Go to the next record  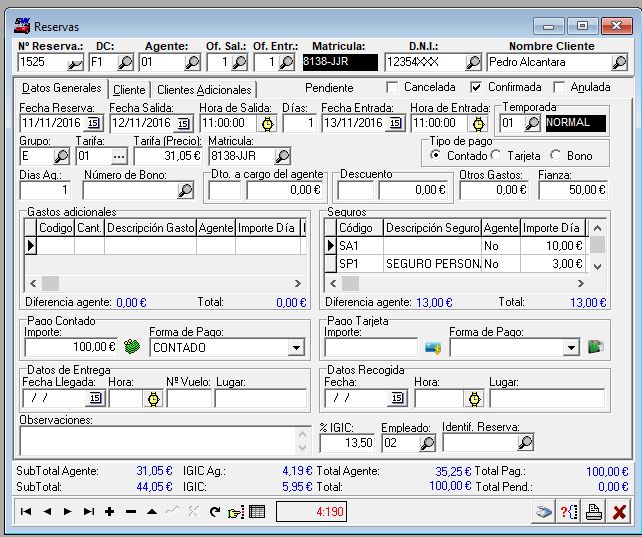[68, 512]
